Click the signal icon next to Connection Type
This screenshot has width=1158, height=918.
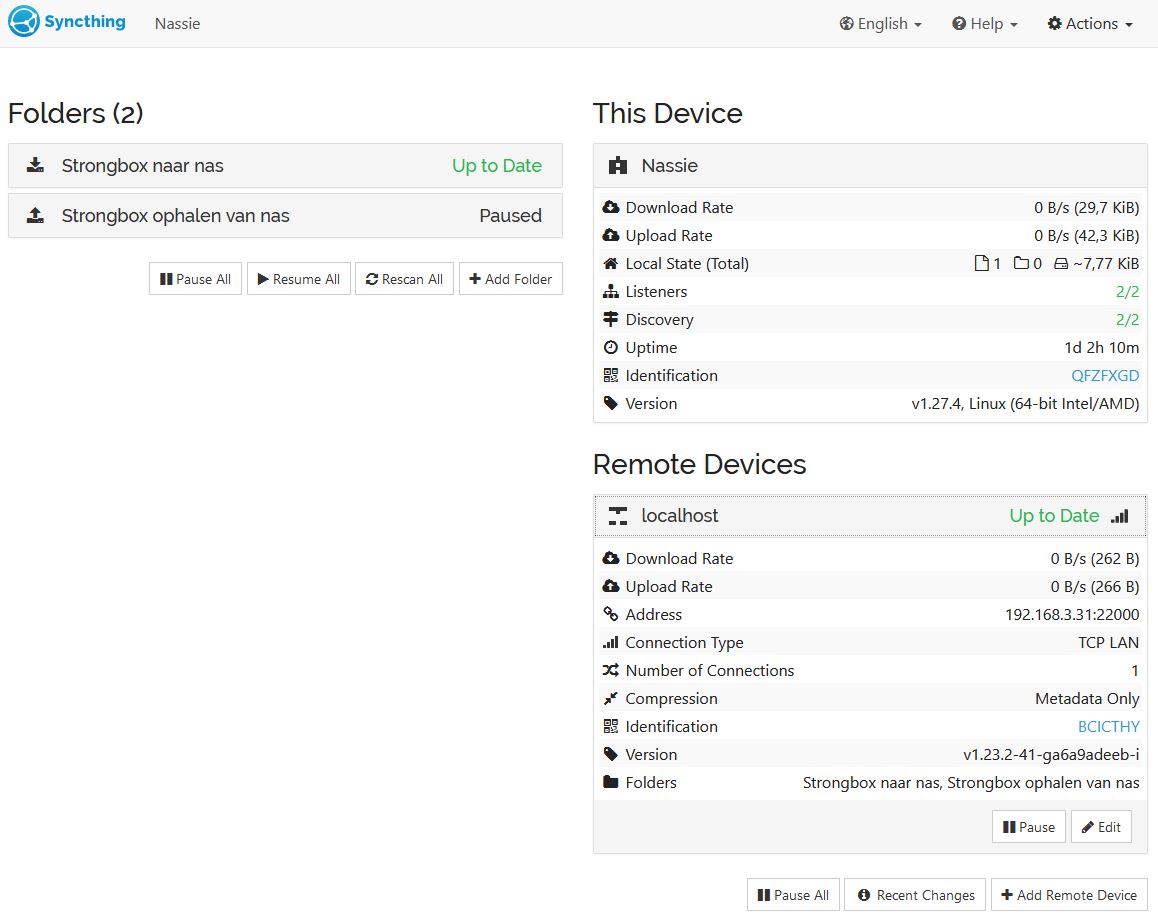pyautogui.click(x=611, y=642)
